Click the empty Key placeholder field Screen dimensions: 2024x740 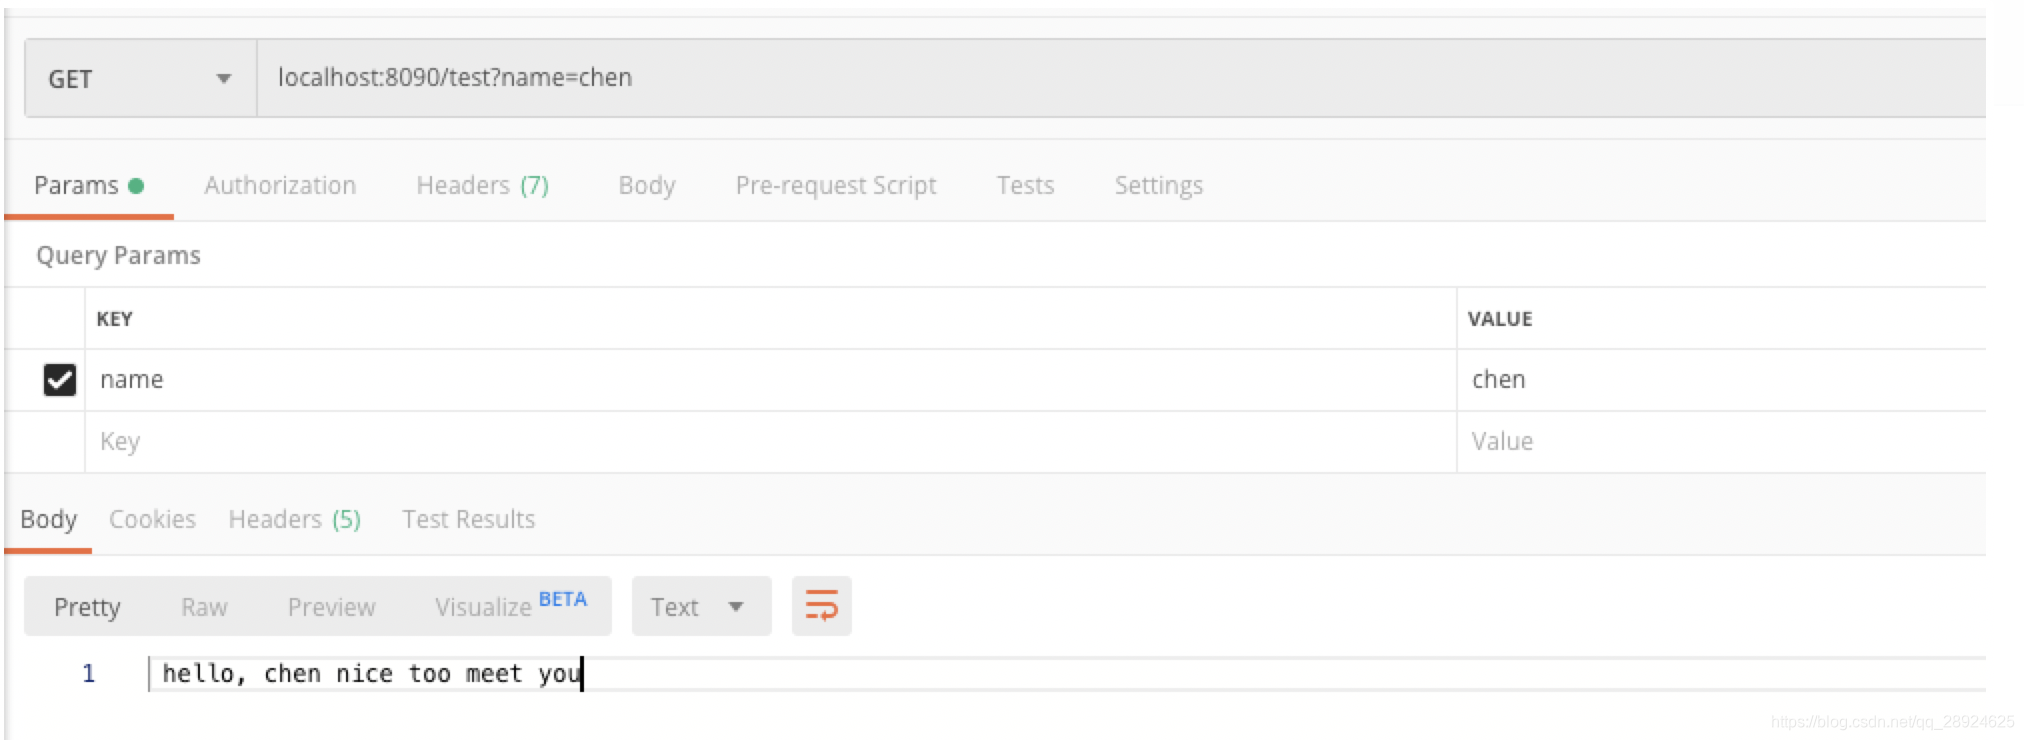[x=770, y=442]
